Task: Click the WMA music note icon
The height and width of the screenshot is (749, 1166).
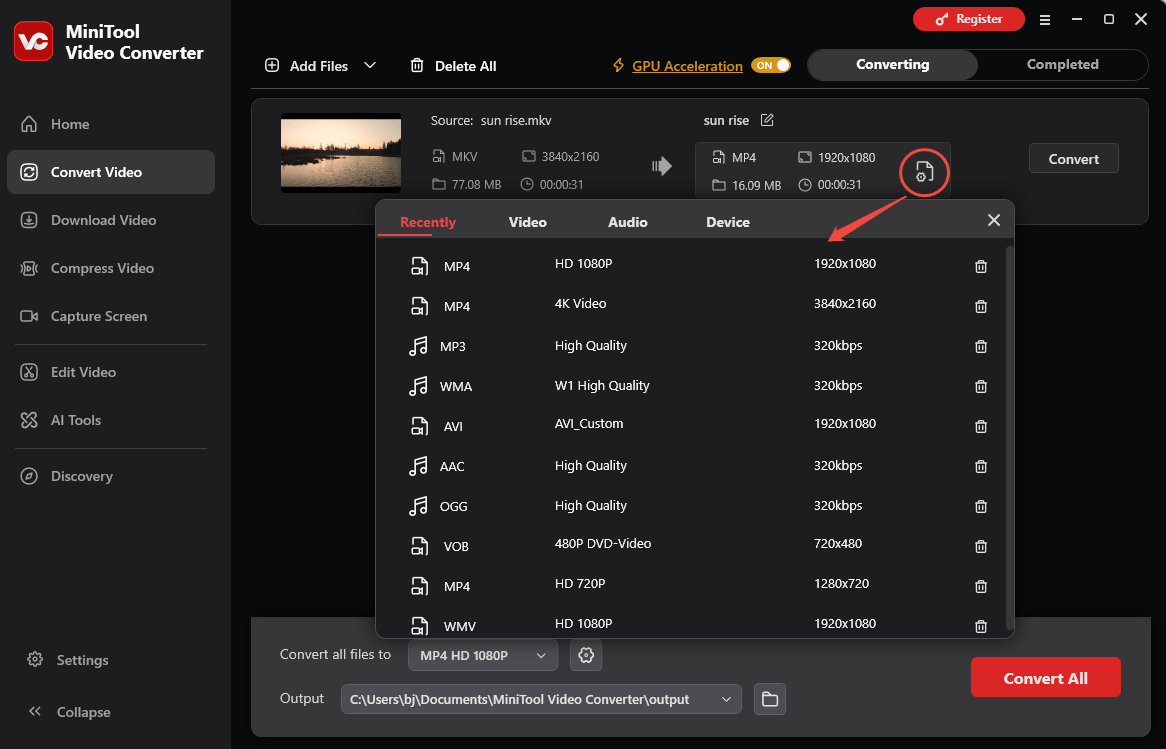Action: (419, 386)
